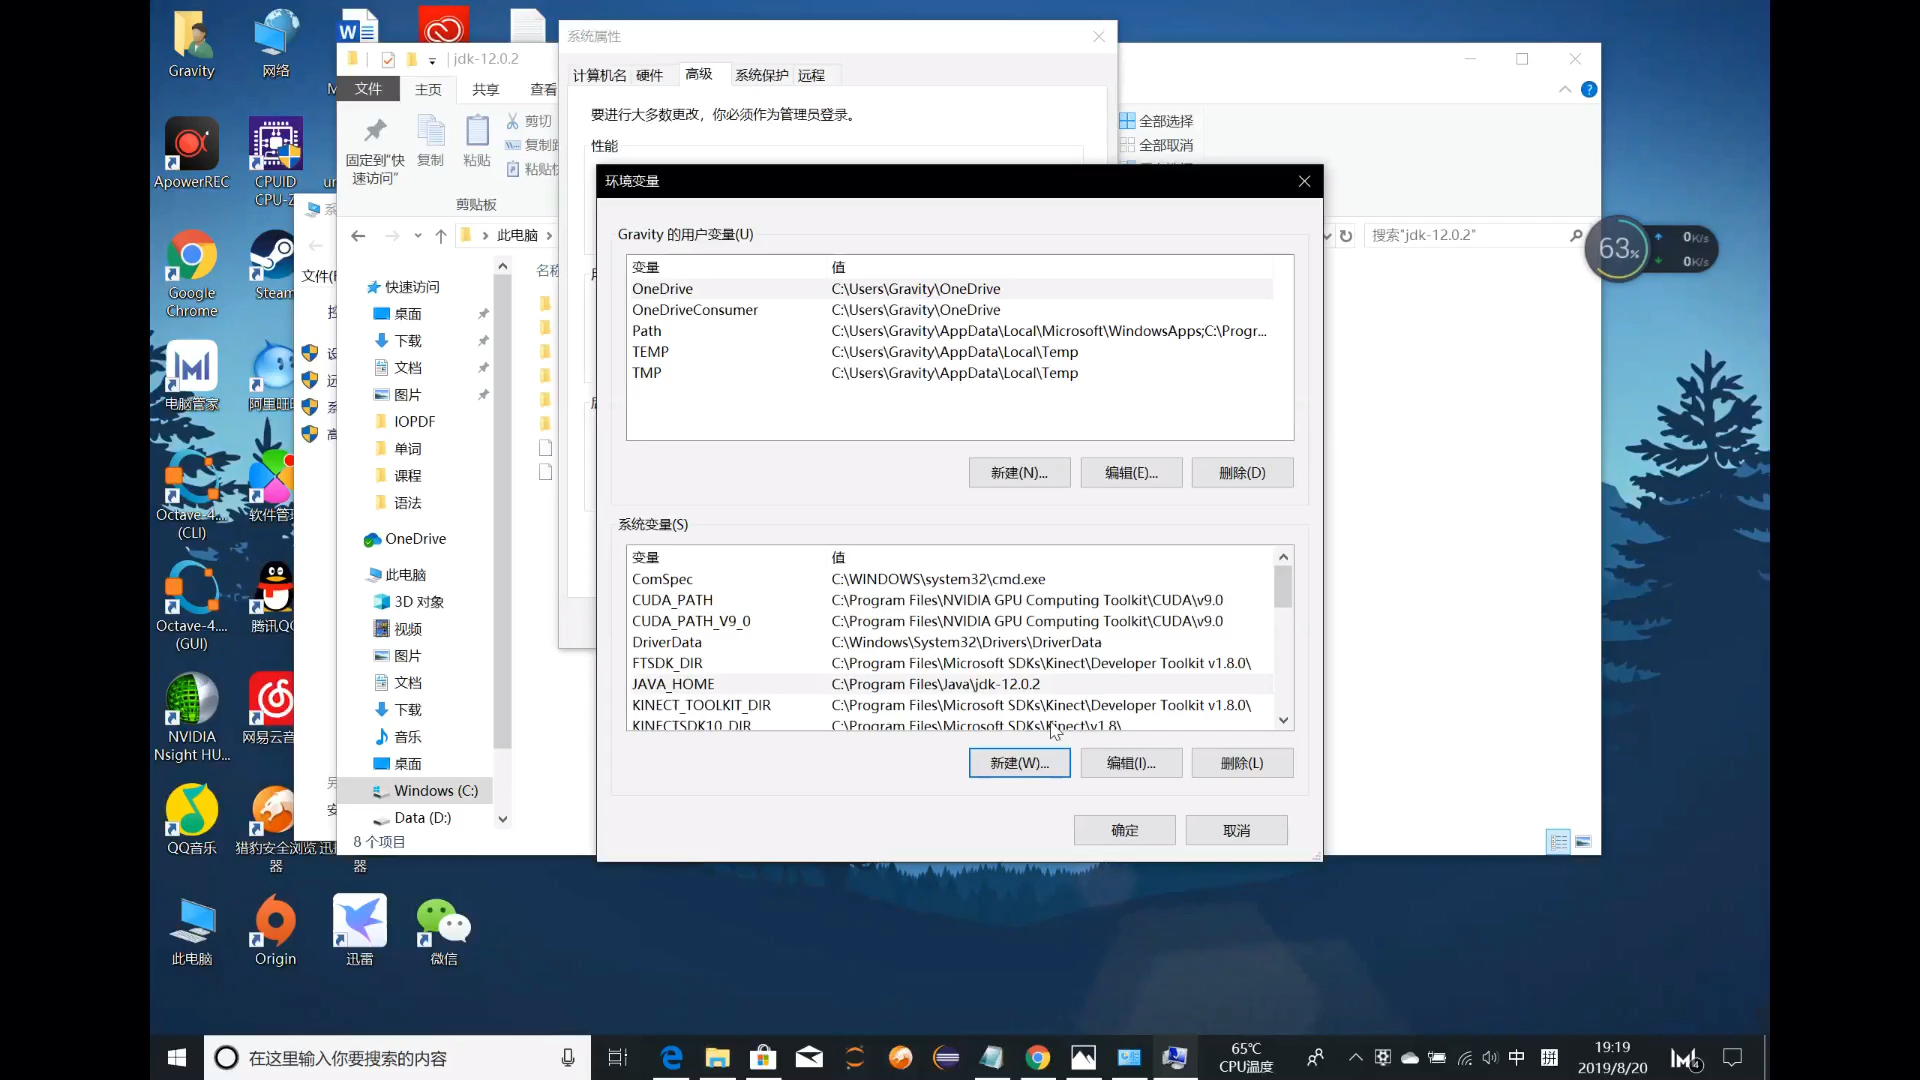Image resolution: width=1920 pixels, height=1080 pixels.
Task: Click the 确定 confirm button
Action: coord(1124,829)
